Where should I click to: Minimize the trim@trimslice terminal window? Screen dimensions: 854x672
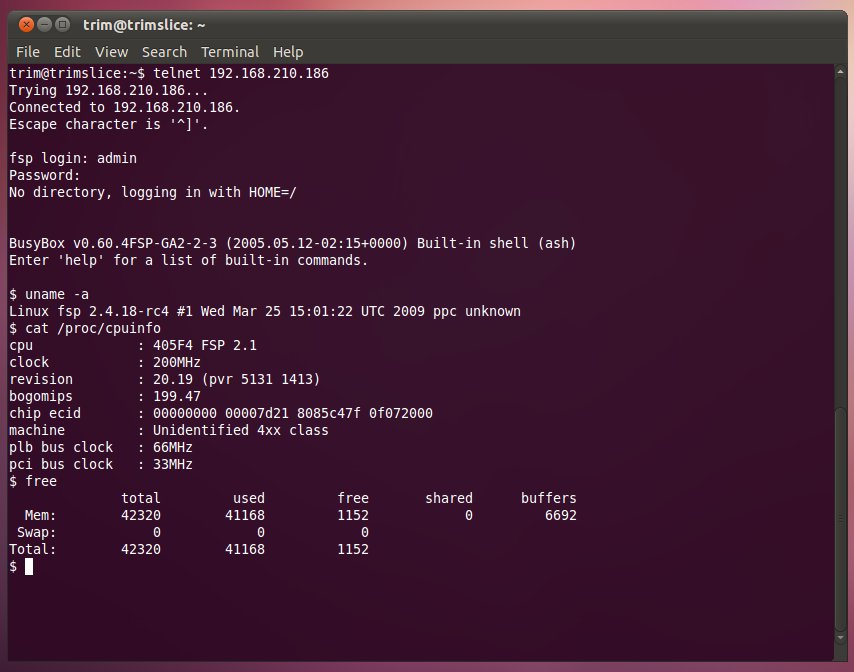[x=45, y=25]
